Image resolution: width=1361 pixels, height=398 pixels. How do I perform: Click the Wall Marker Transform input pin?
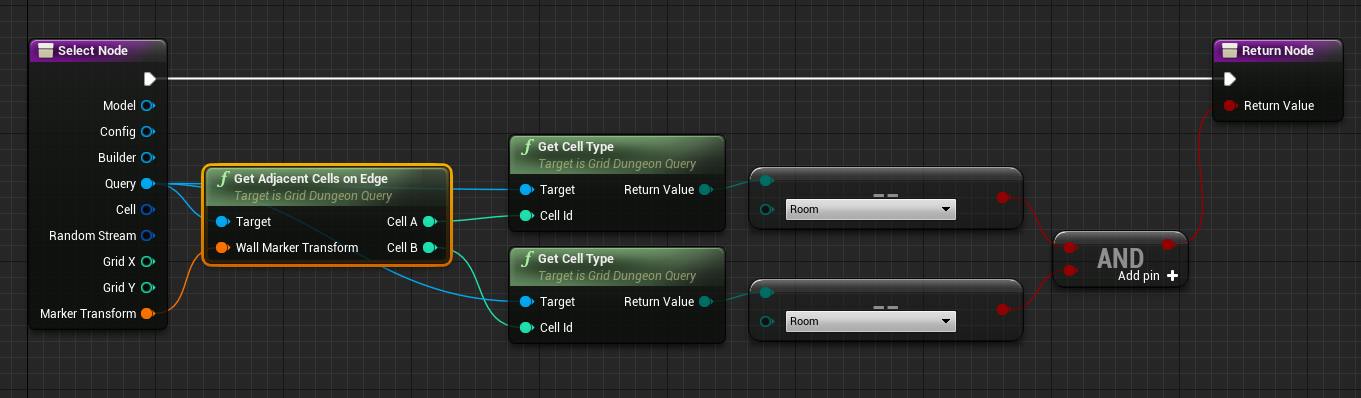point(222,247)
